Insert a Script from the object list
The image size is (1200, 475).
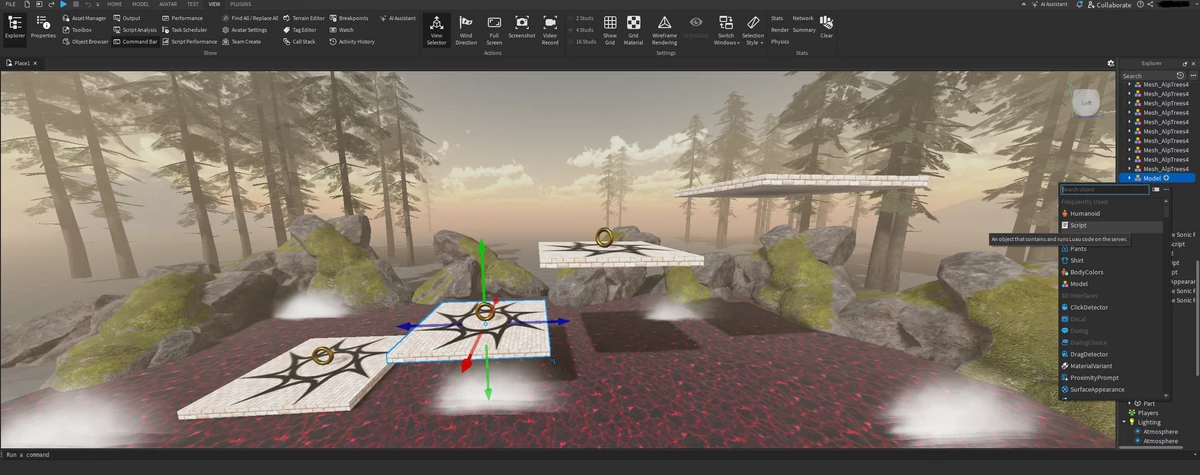(x=1078, y=226)
